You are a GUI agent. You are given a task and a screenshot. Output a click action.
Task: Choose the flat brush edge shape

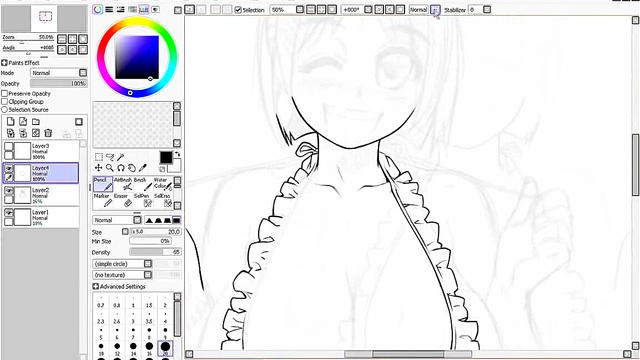tap(176, 220)
